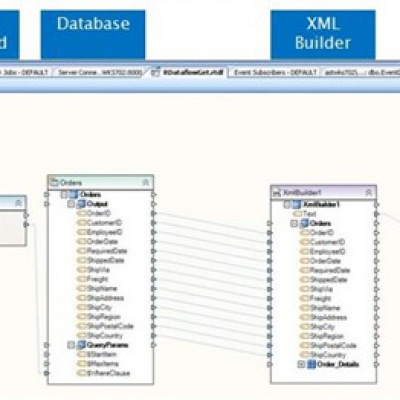
Task: Switch to the Server Connections tab
Action: point(100,72)
